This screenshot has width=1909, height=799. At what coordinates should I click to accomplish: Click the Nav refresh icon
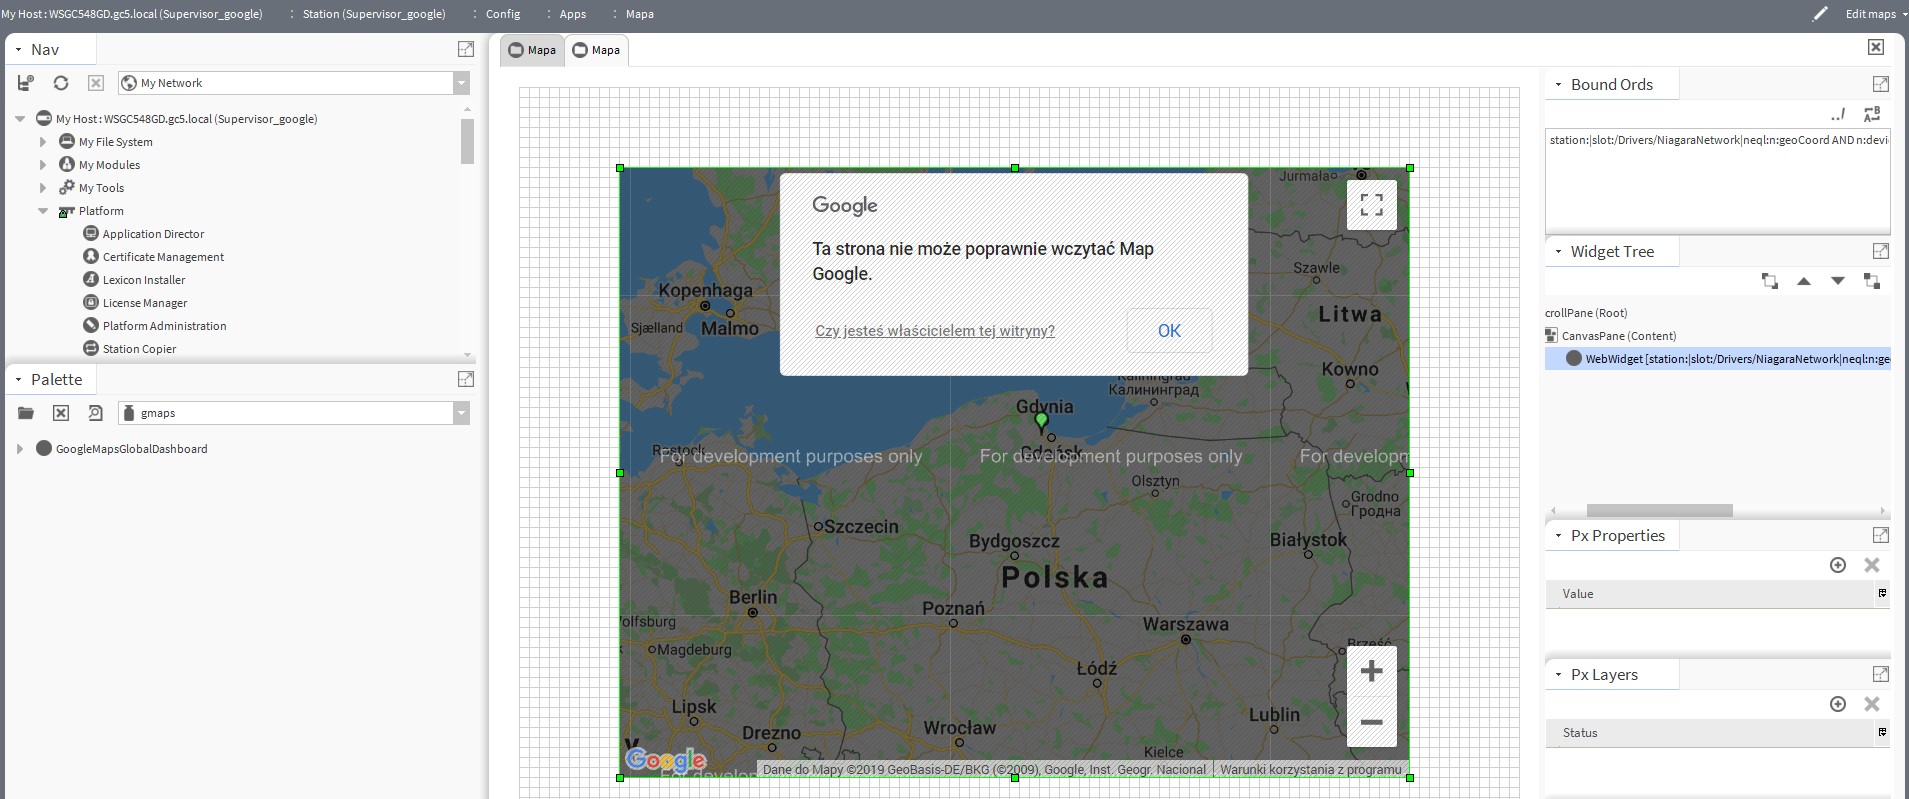pyautogui.click(x=61, y=83)
